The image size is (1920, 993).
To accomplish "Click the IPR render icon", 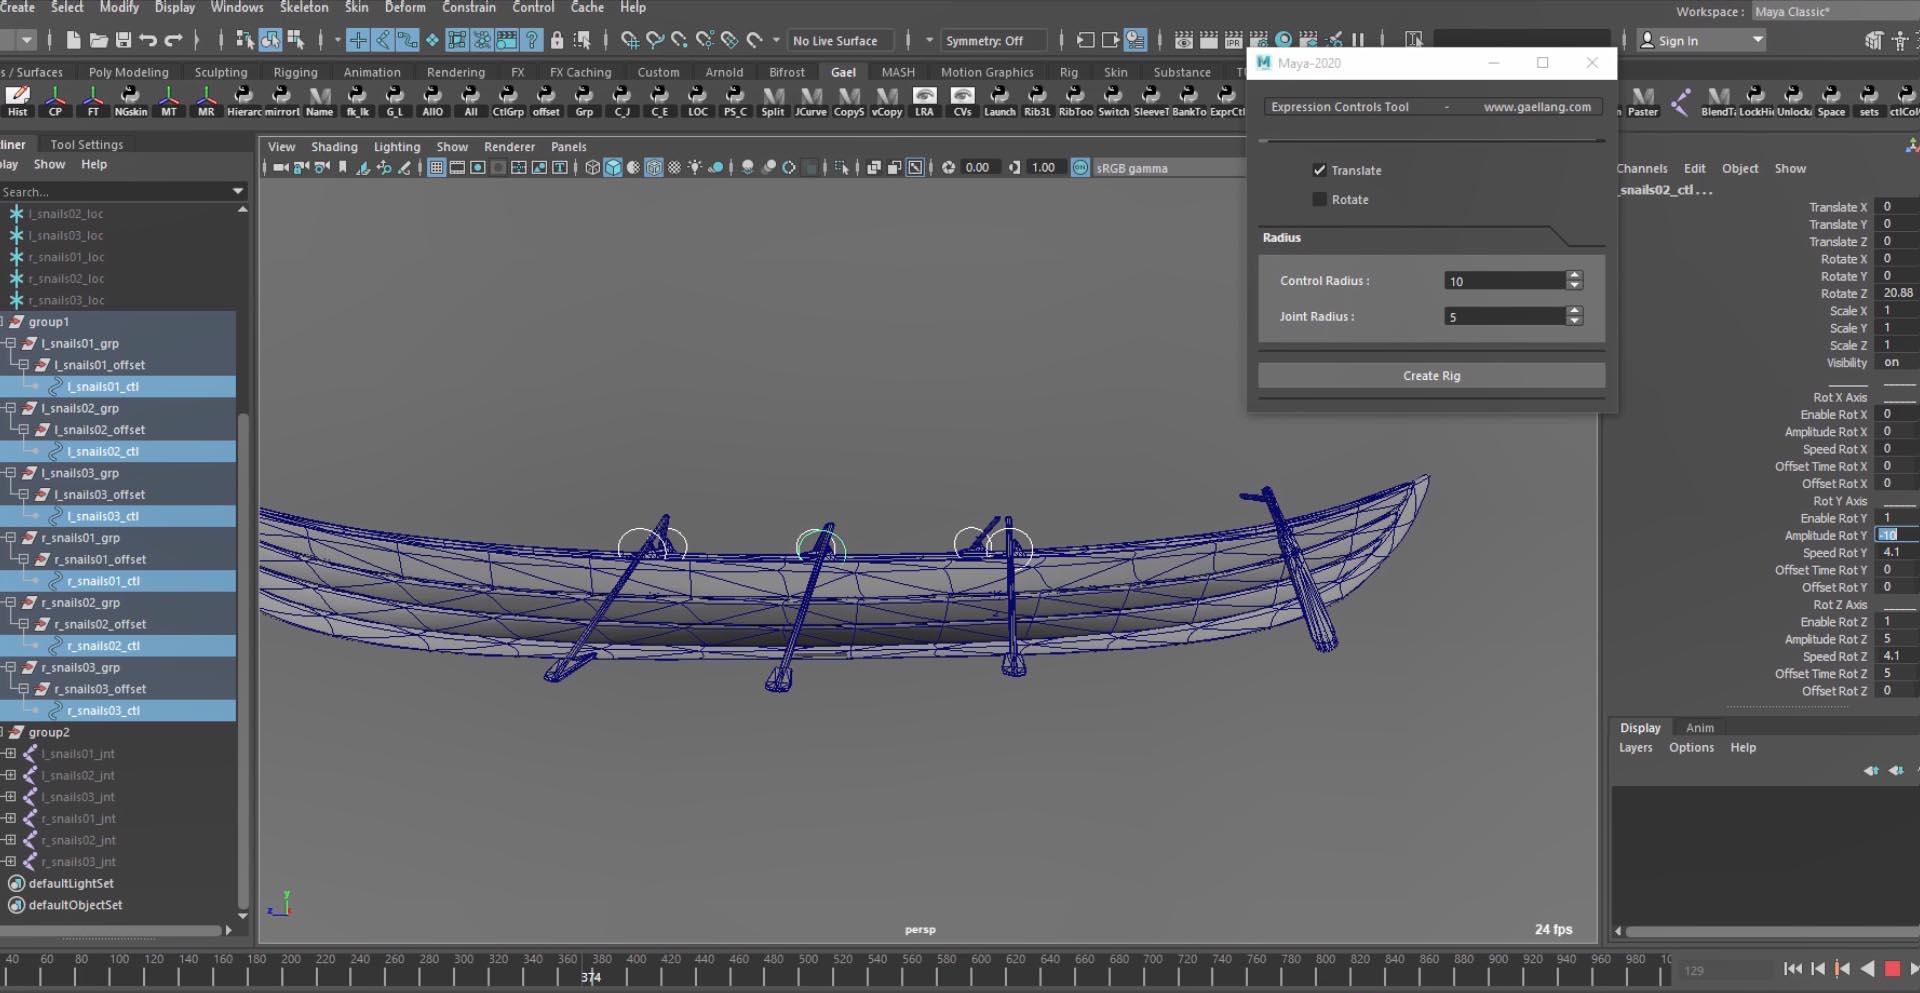I will (1233, 40).
